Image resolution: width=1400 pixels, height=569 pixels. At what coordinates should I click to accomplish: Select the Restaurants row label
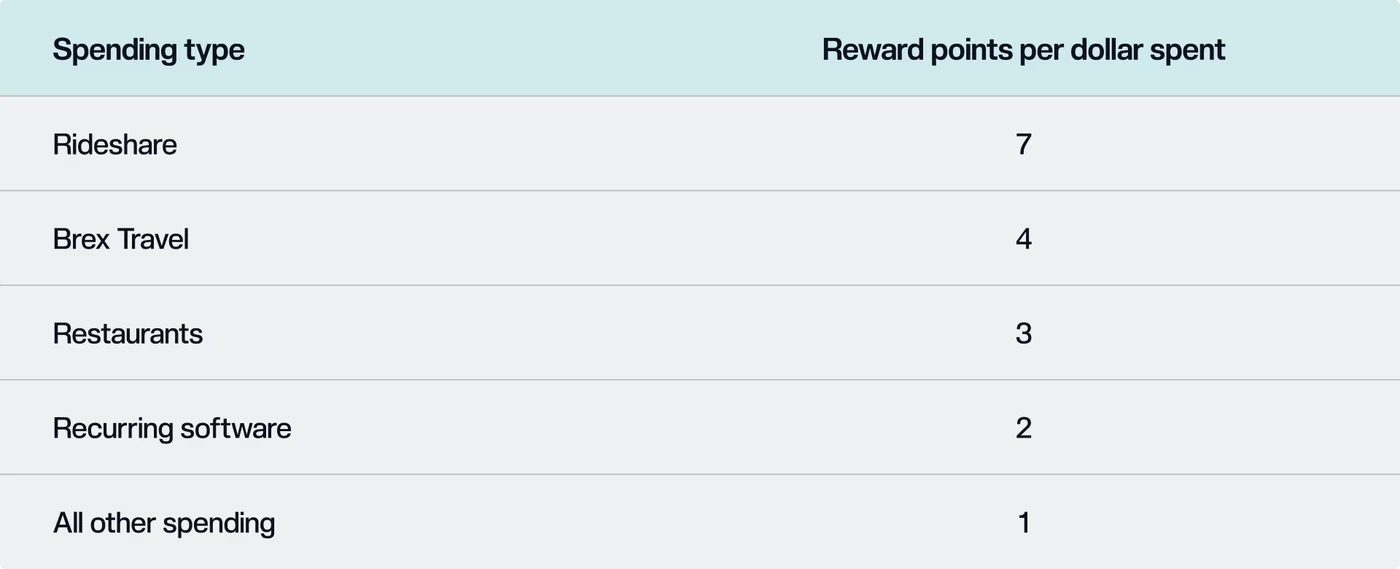coord(127,333)
